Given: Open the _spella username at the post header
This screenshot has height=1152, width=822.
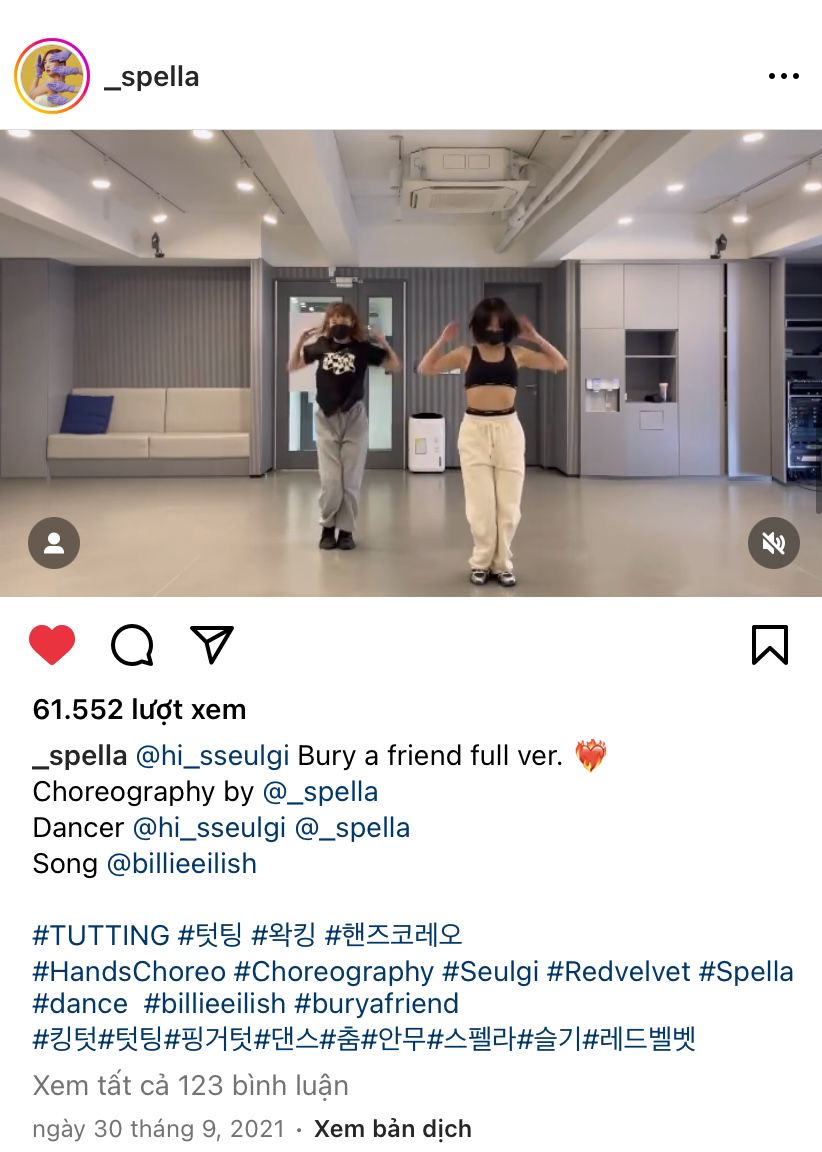Looking at the screenshot, I should 151,76.
